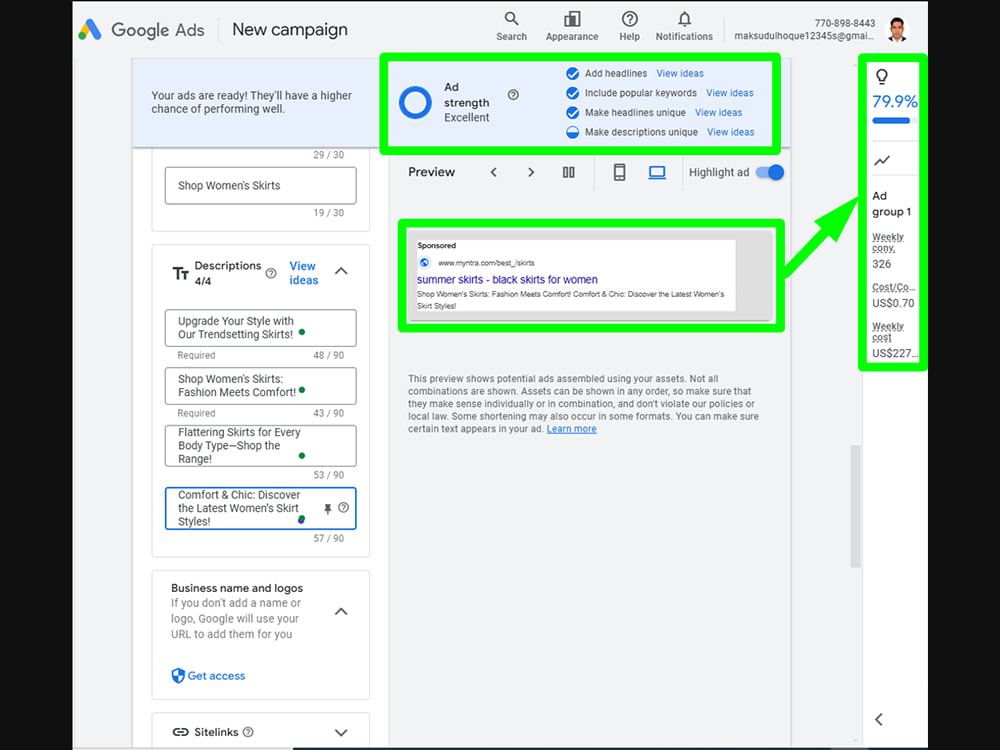Screen dimensions: 1000x750
Task: Click the optimization score progress bar
Action: 895,121
